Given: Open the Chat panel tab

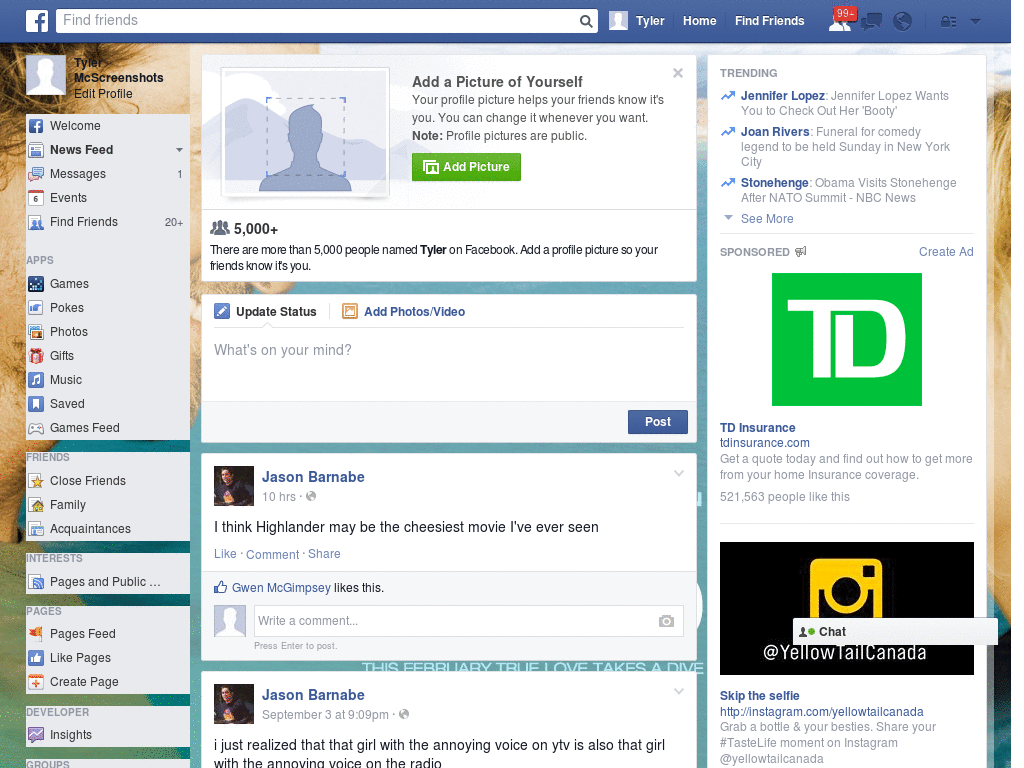Looking at the screenshot, I should (x=895, y=632).
